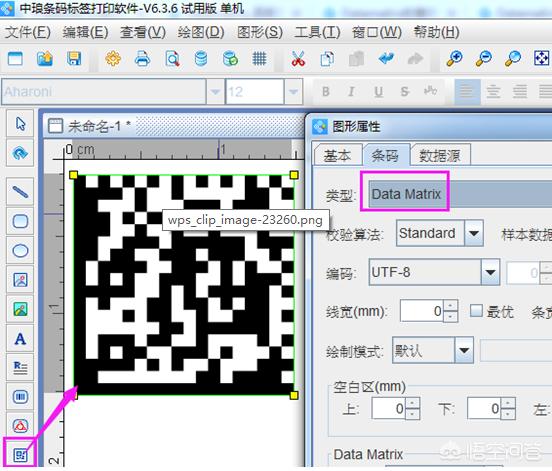Screen dimensions: 552x471
Task: Select the line drawing tool
Action: click(x=20, y=192)
